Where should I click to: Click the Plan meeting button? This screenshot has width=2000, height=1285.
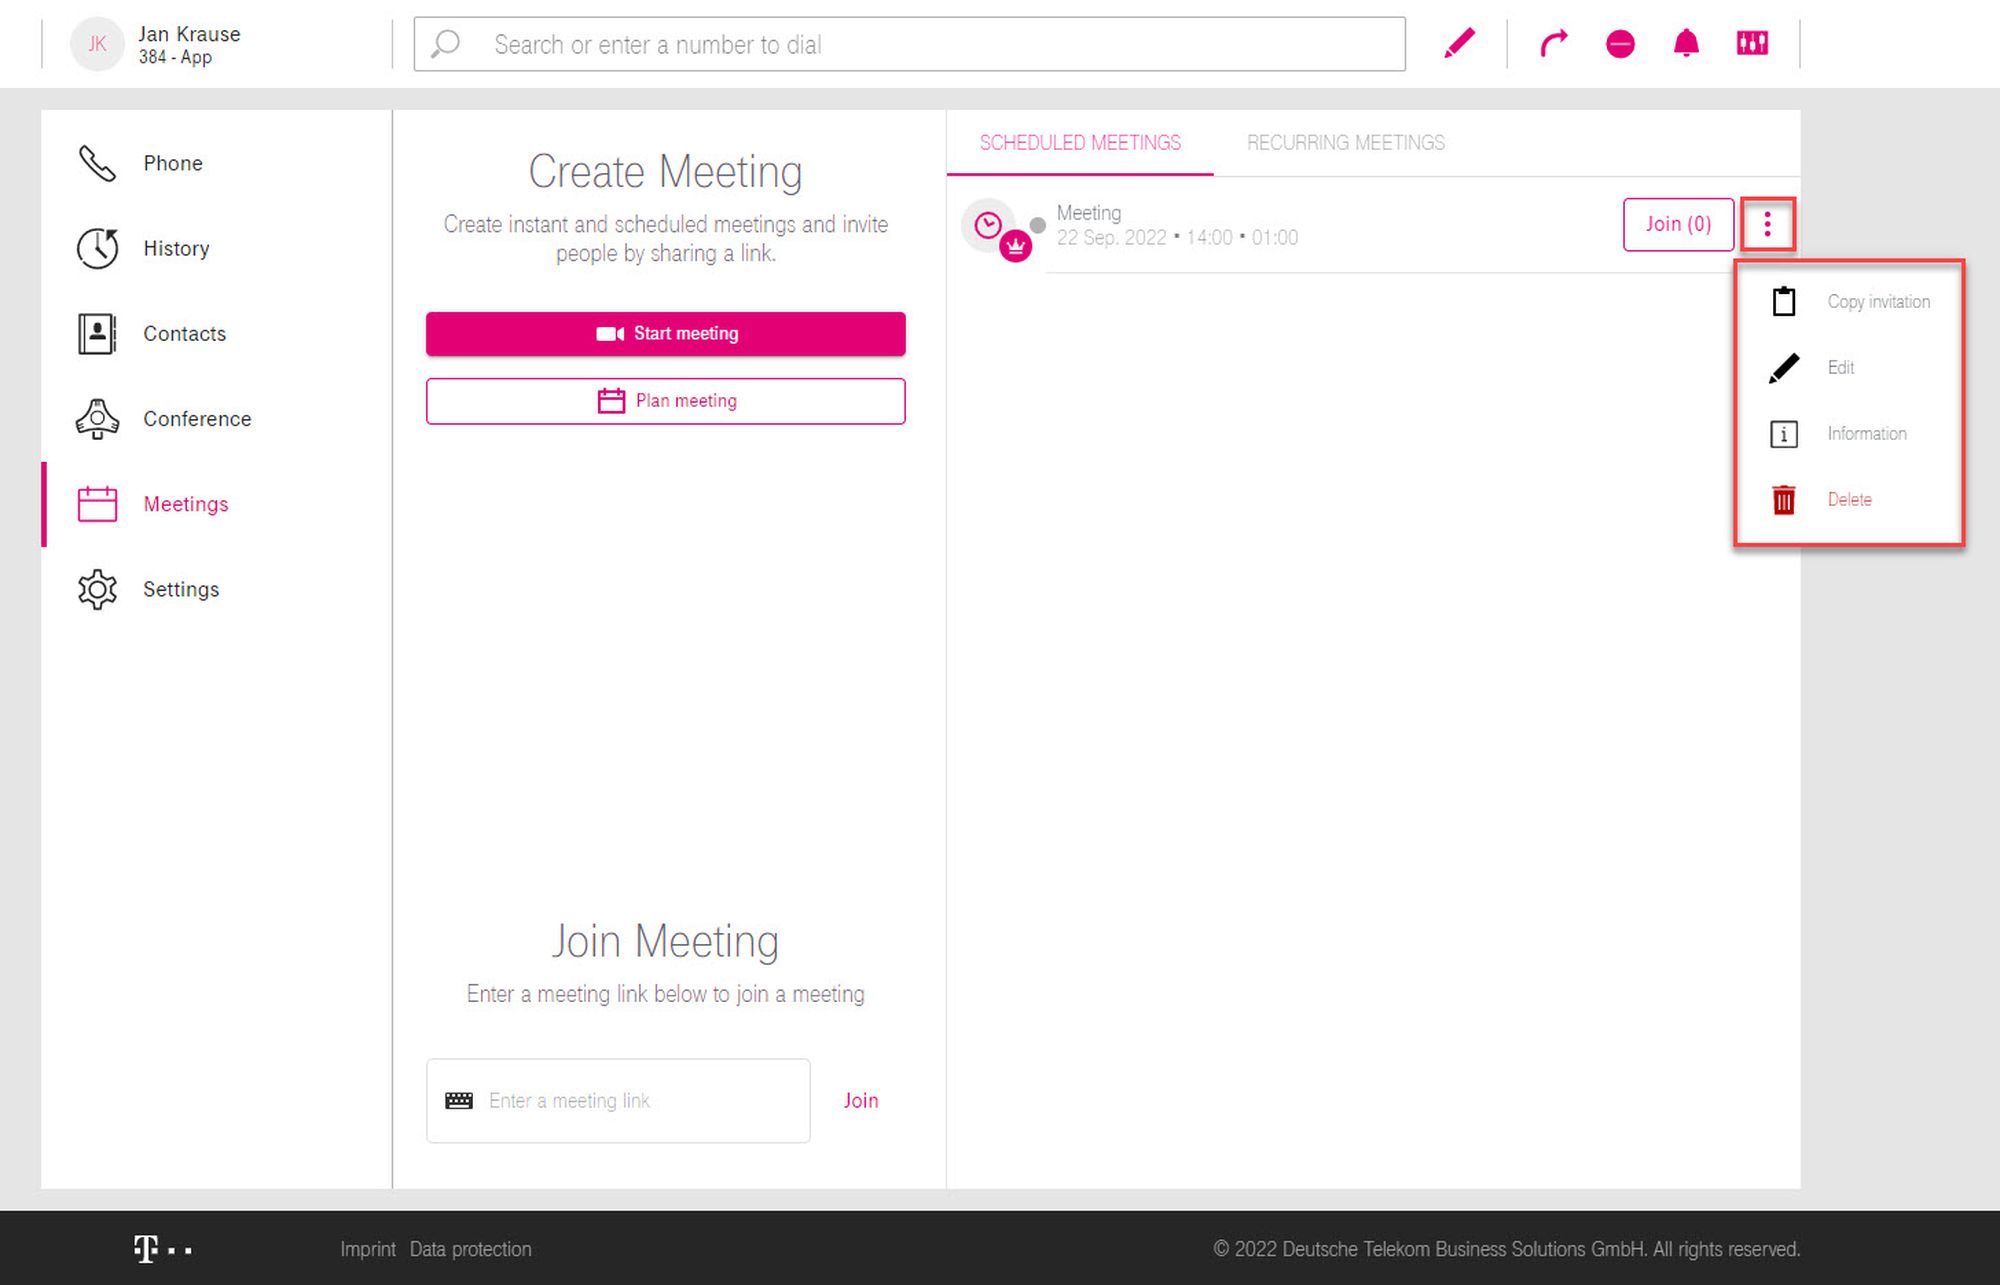[x=665, y=401]
